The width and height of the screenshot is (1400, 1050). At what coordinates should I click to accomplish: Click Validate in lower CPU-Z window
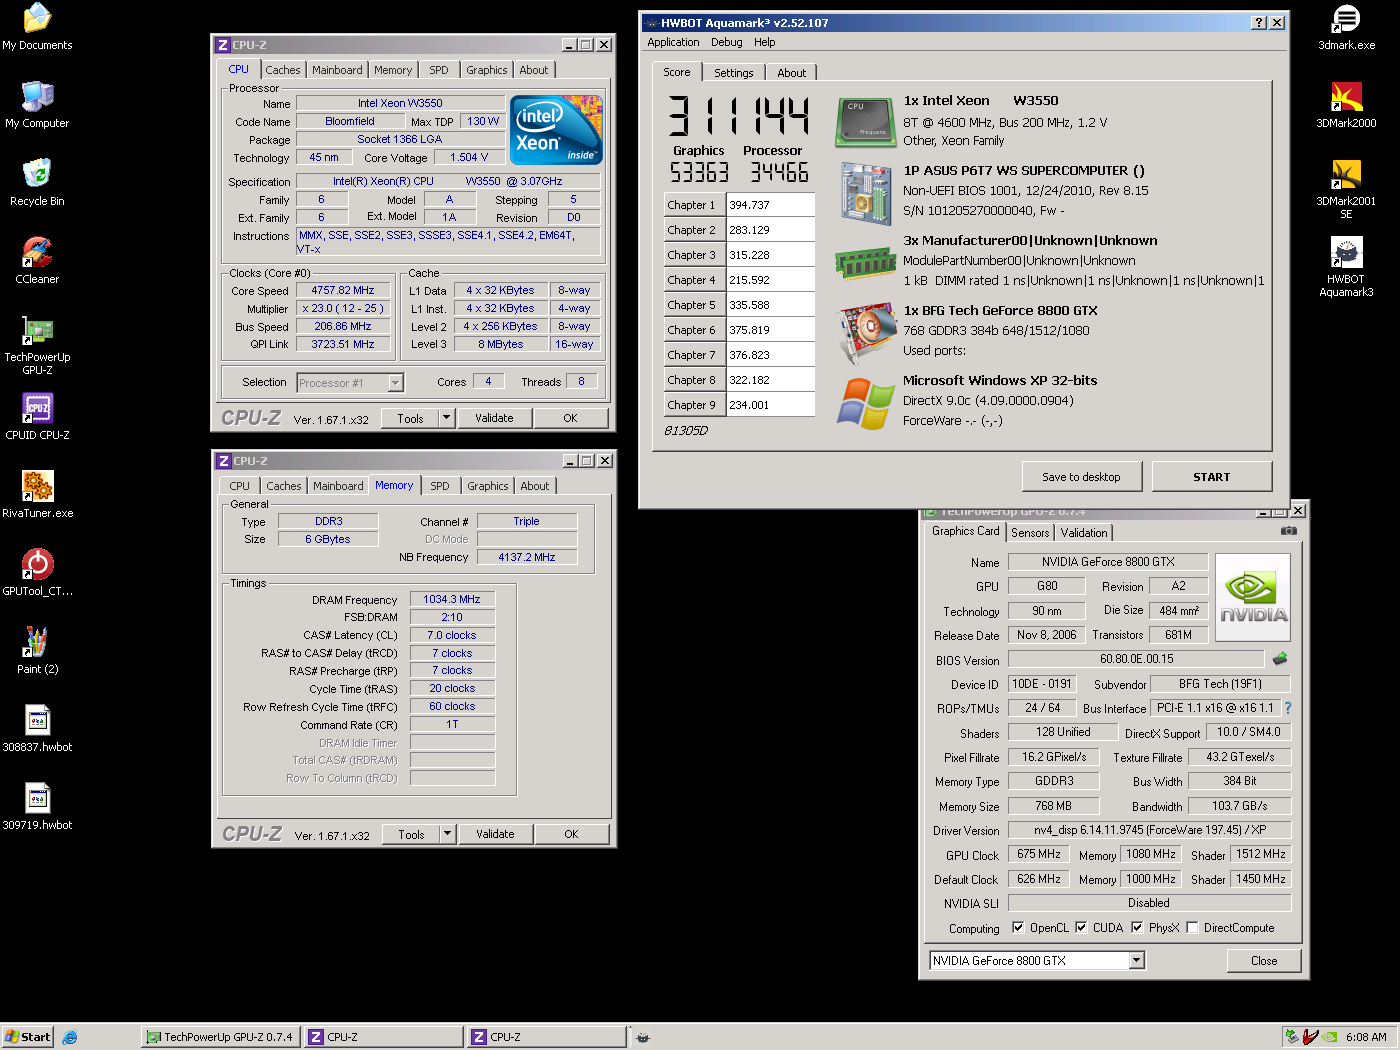click(495, 834)
